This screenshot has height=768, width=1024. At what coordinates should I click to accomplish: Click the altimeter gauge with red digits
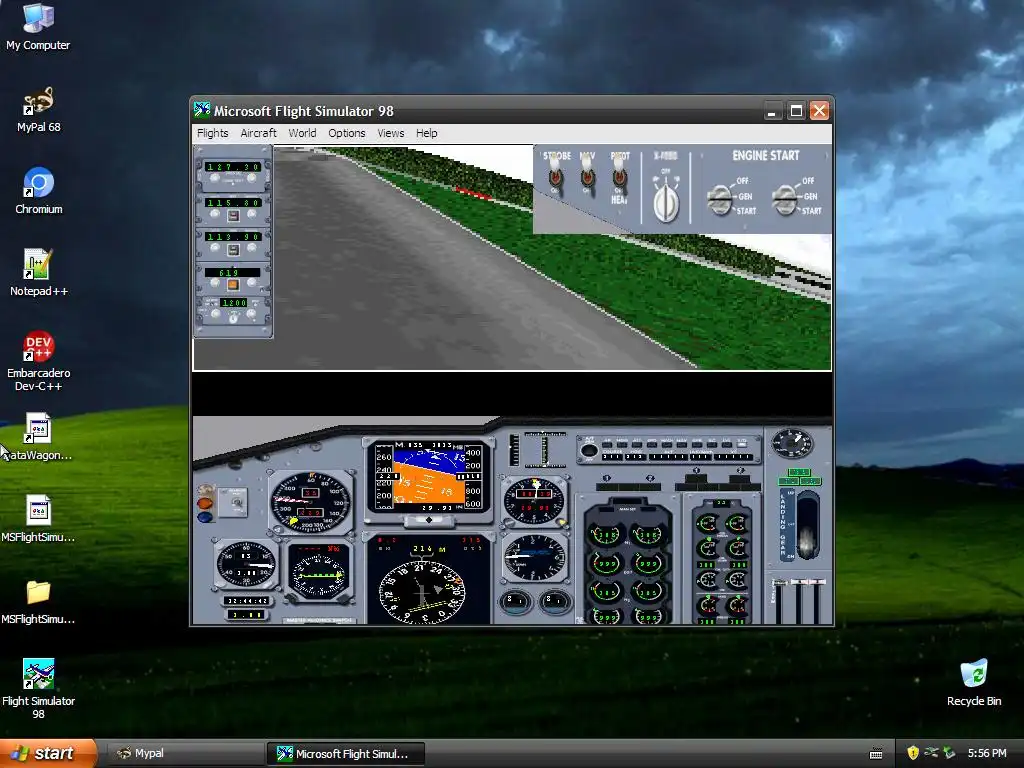point(534,501)
